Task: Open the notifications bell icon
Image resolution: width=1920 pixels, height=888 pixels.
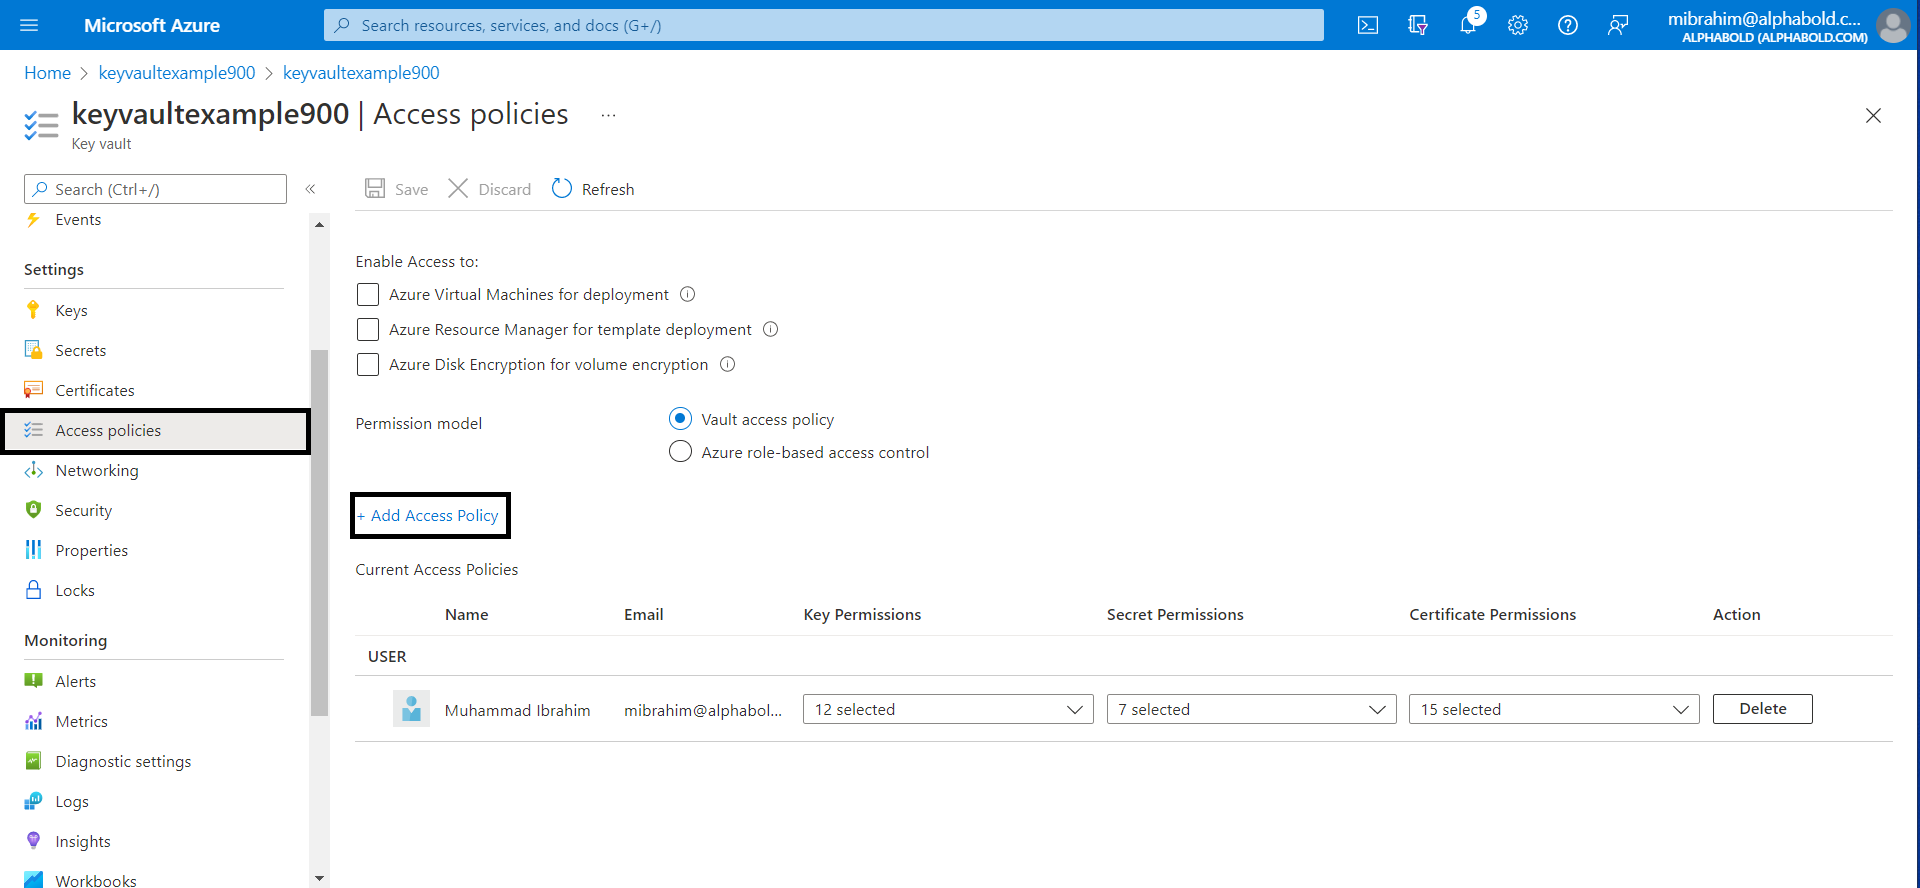Action: point(1468,25)
